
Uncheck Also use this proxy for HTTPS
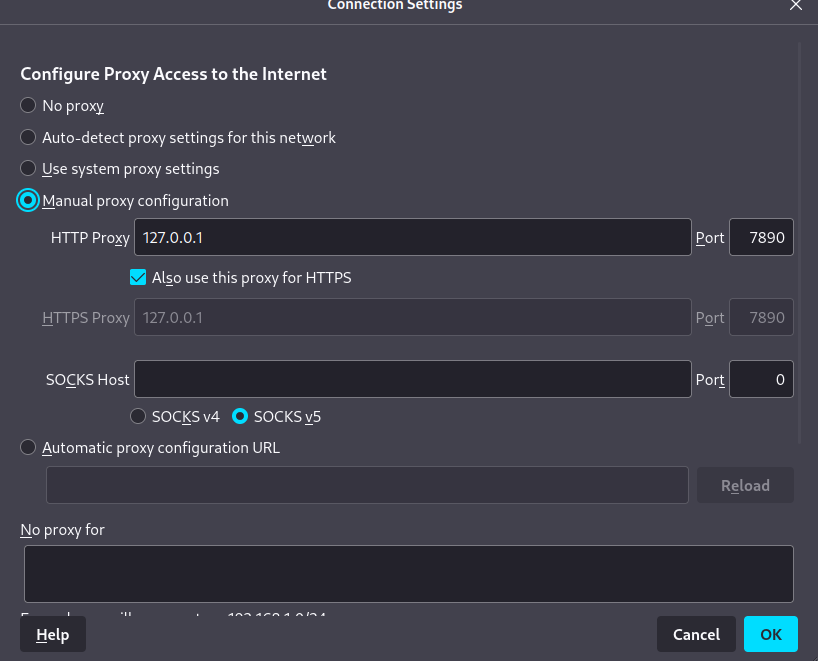pos(139,278)
